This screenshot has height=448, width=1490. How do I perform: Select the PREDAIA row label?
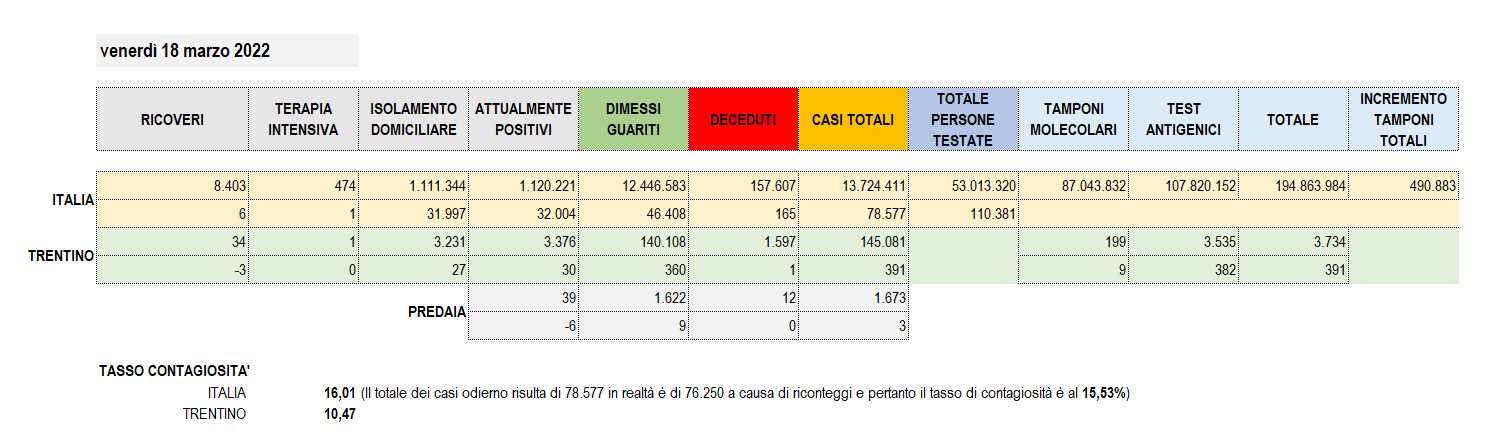(437, 312)
